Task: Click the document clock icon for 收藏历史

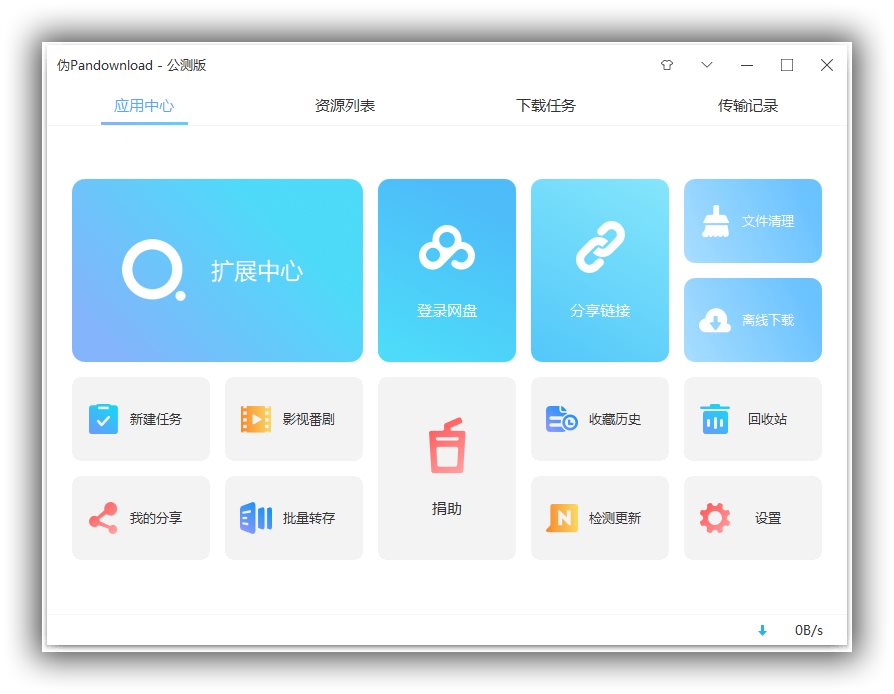Action: point(562,419)
